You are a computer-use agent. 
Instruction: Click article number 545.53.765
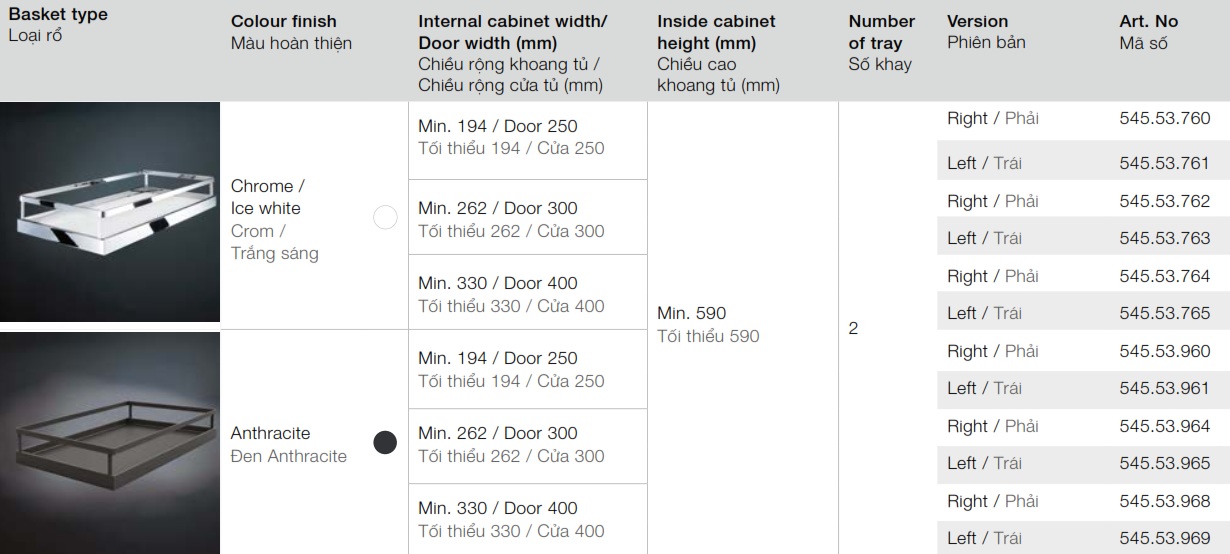pyautogui.click(x=1164, y=313)
